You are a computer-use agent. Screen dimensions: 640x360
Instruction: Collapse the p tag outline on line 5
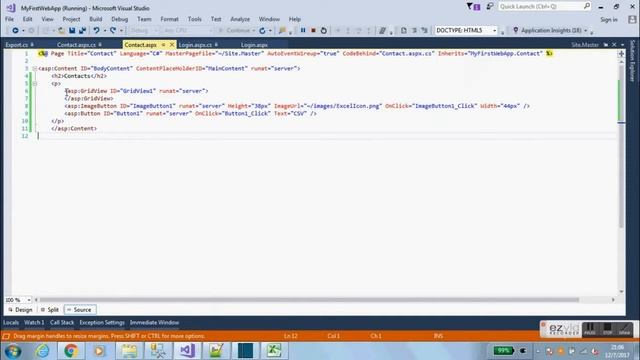35,83
